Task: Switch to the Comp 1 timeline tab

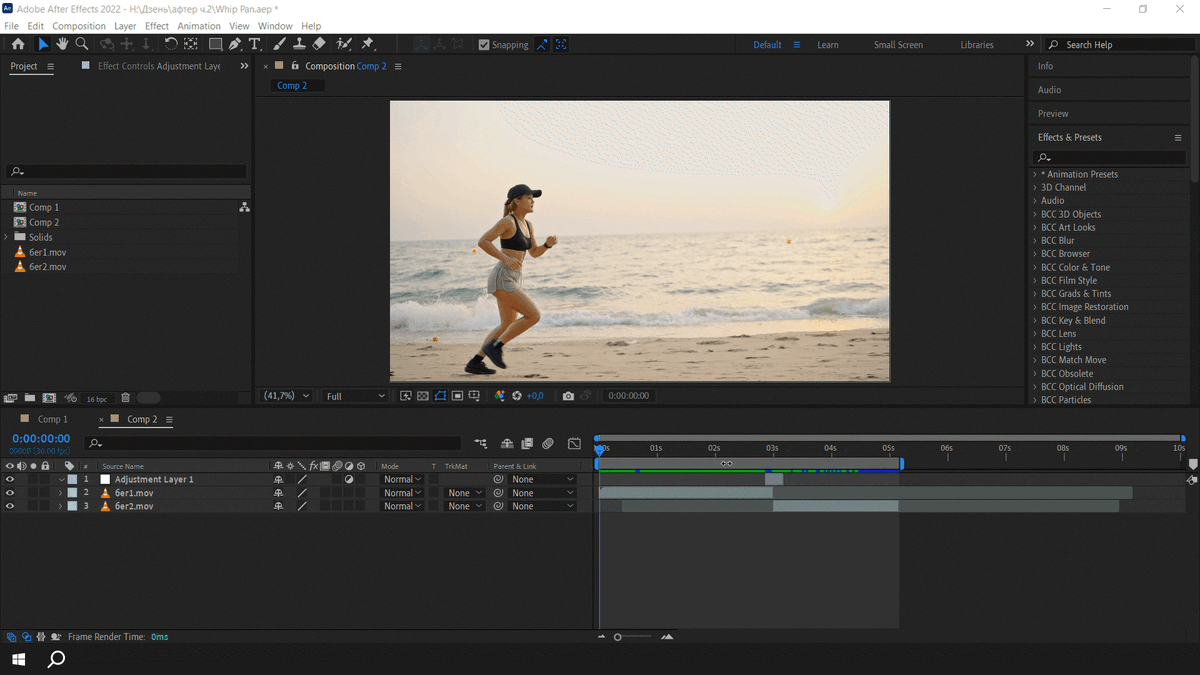Action: pos(52,420)
